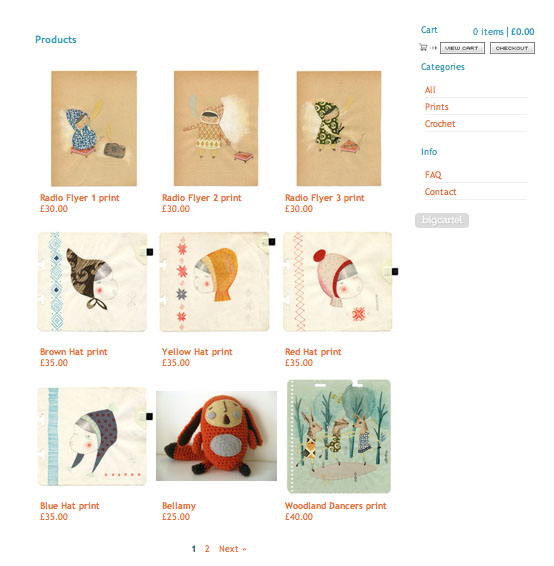Open the Brown Hat print thumbnail
554x566 pixels.
click(92, 282)
